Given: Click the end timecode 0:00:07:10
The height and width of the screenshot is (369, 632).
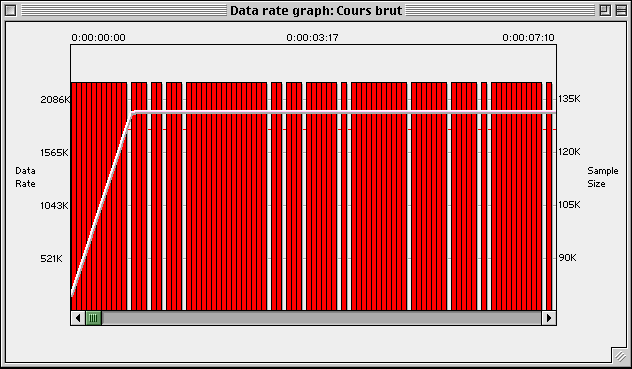Looking at the screenshot, I should point(528,38).
